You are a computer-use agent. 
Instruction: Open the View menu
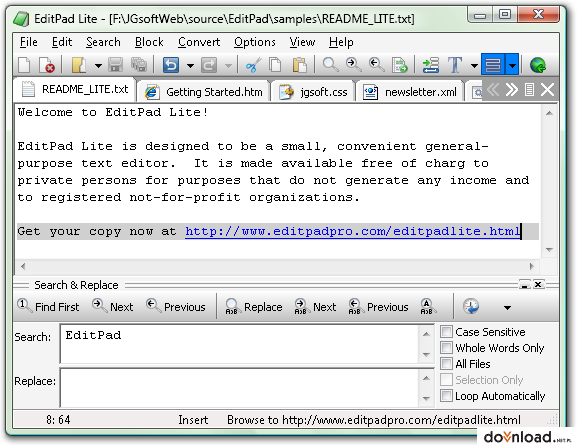(302, 42)
